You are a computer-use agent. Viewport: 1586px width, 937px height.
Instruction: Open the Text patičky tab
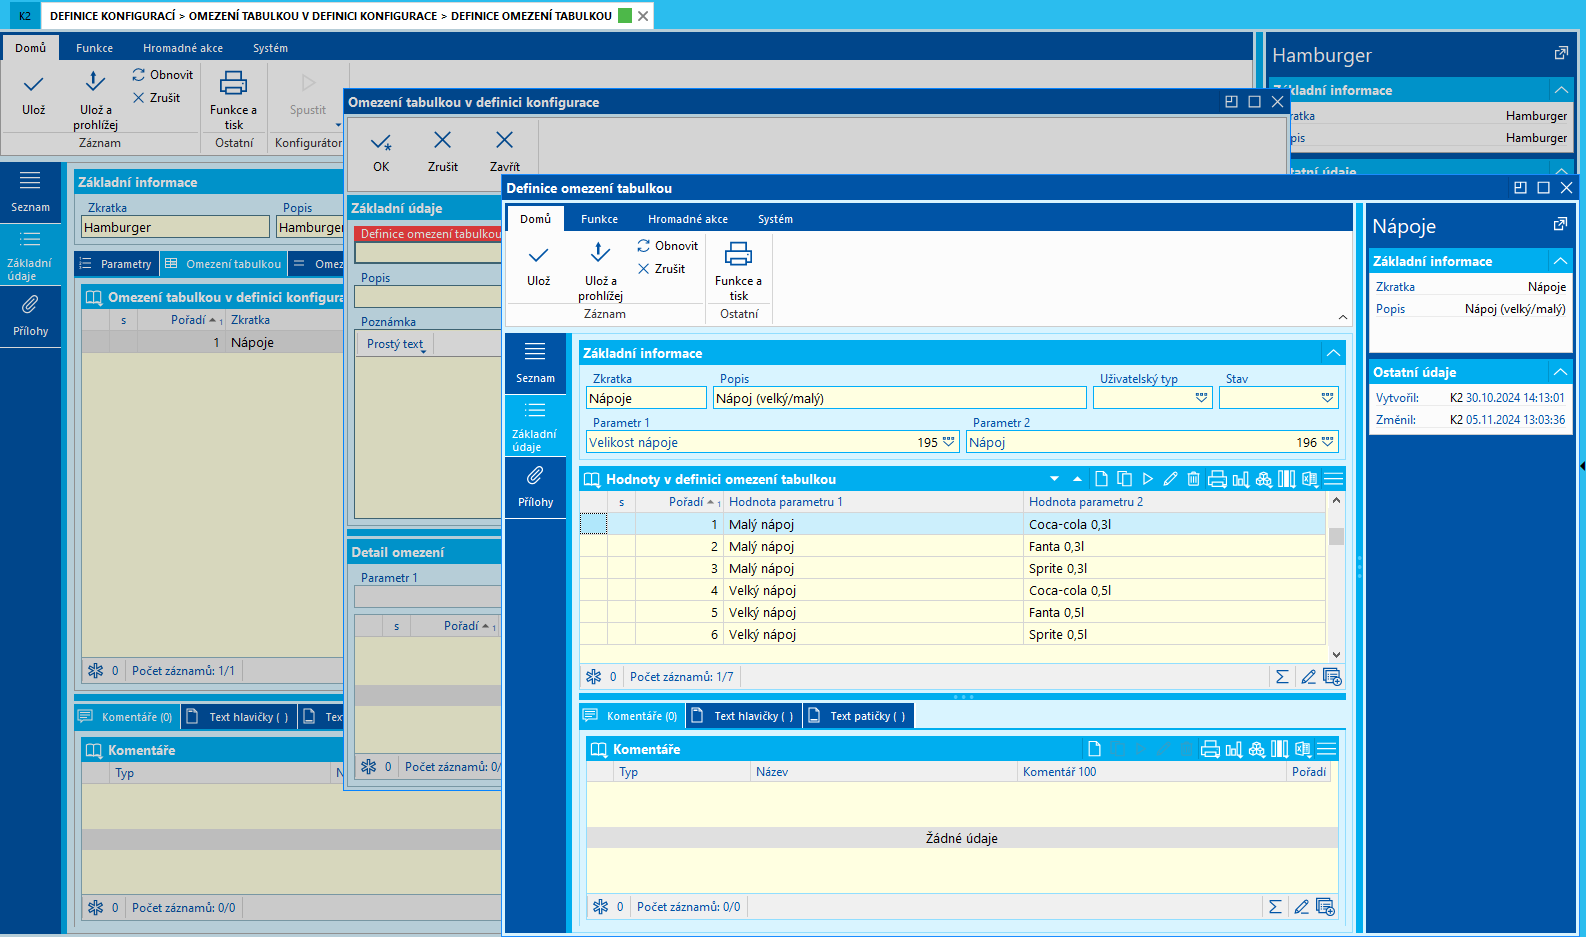tap(859, 716)
